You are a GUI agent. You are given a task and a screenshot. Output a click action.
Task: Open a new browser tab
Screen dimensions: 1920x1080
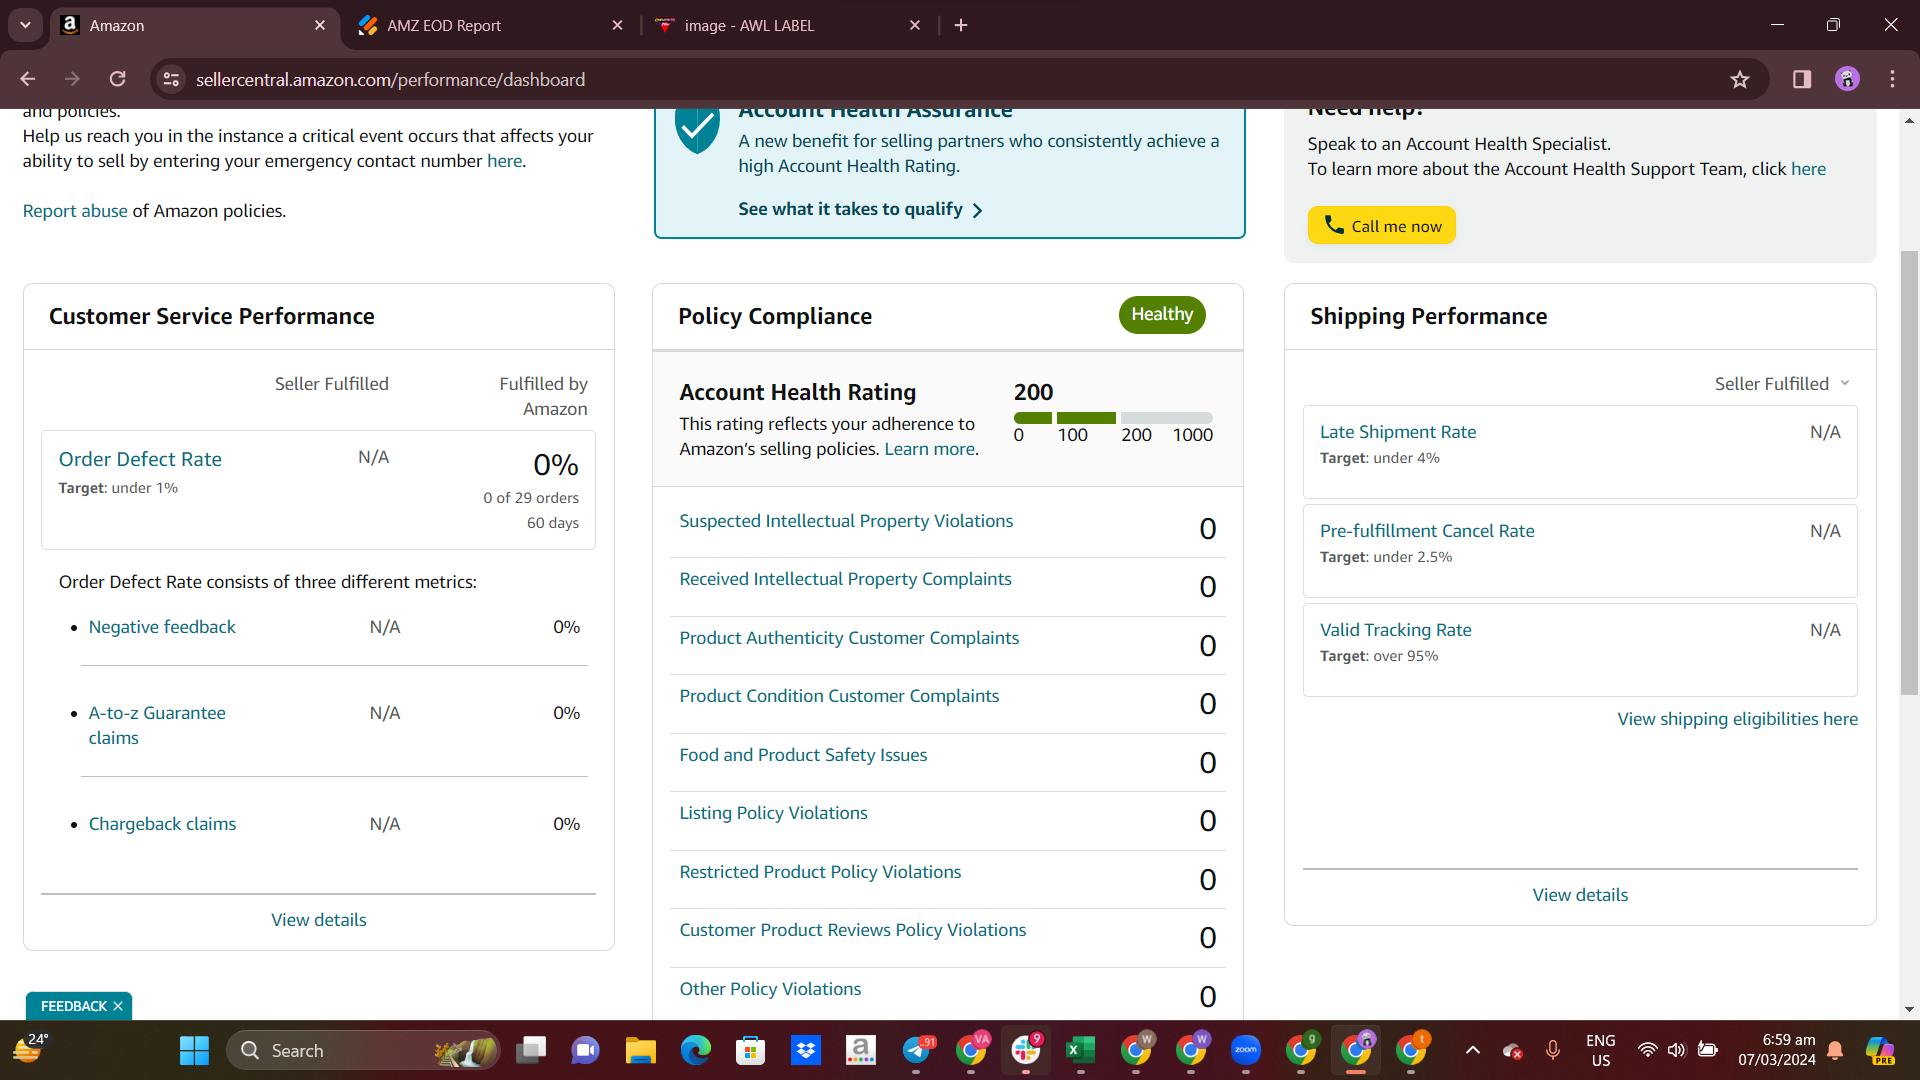[x=961, y=25]
